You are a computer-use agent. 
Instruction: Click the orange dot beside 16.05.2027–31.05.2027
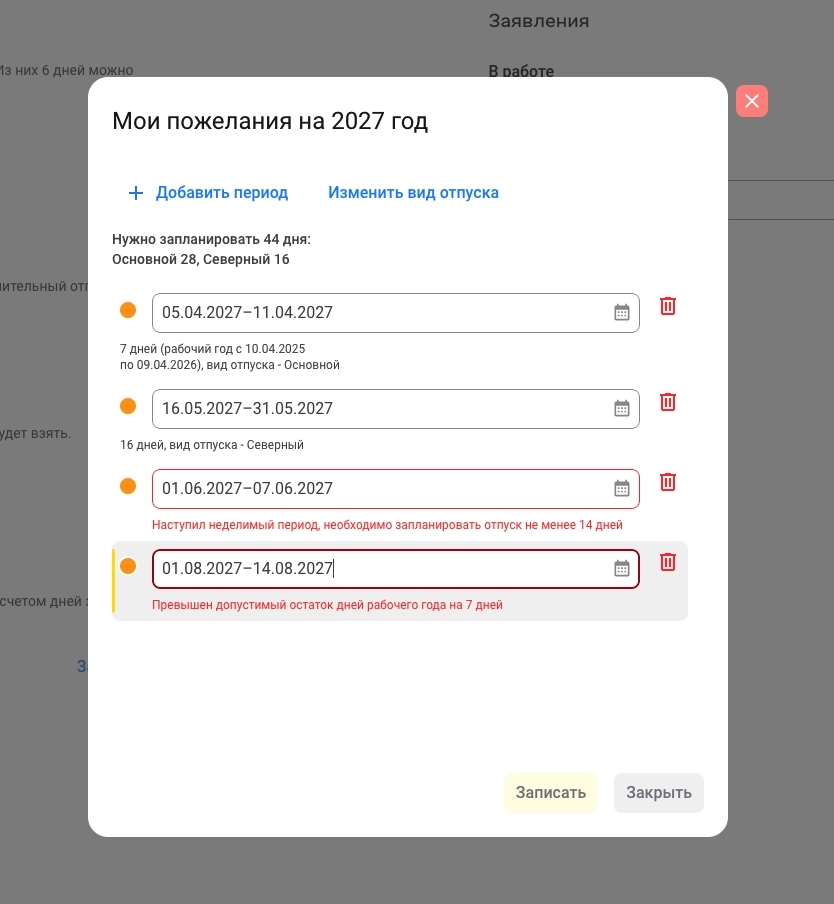tap(128, 406)
